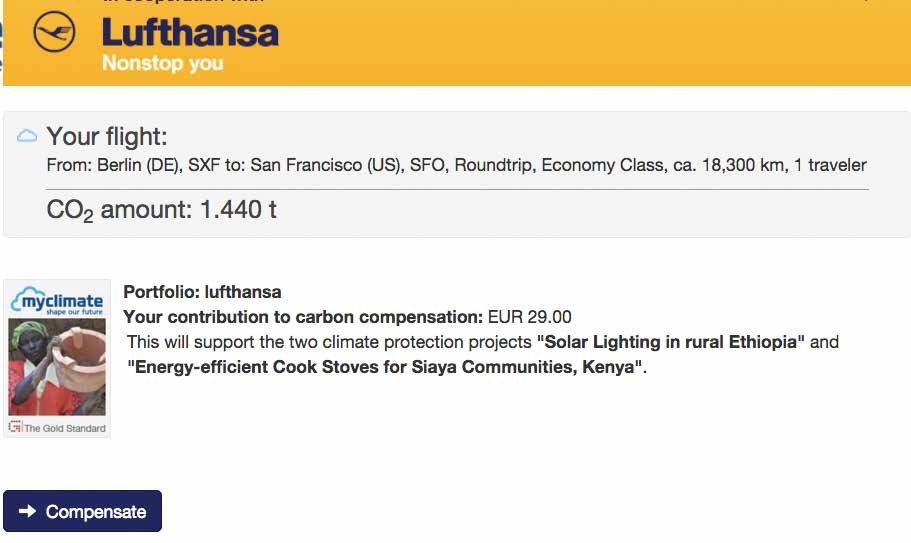Open Energy-efficient Cook Stoves Kenya project
Screen dimensions: 911x543
[x=385, y=367]
